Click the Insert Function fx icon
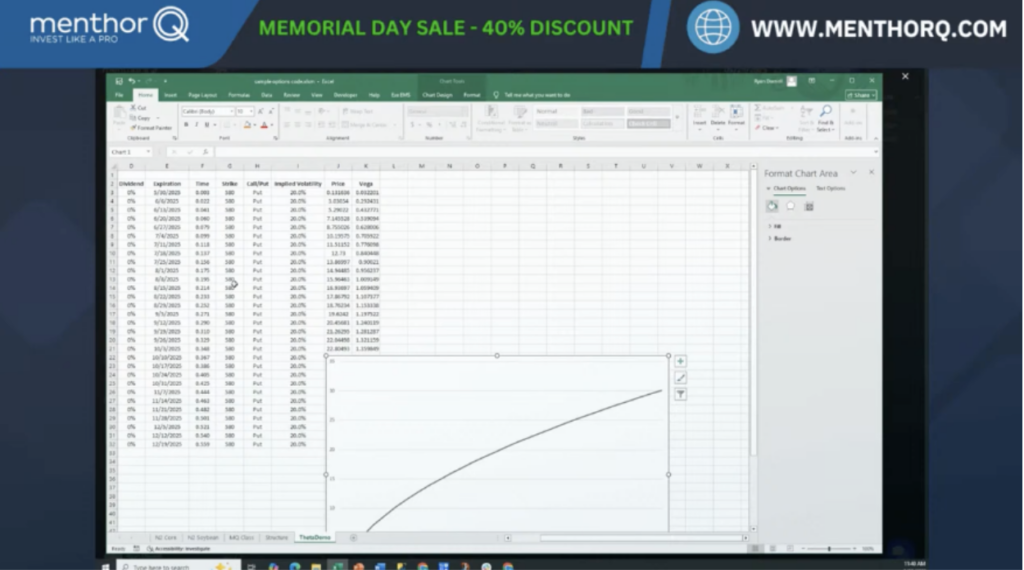Screen dimensions: 1024x570 click(205, 152)
